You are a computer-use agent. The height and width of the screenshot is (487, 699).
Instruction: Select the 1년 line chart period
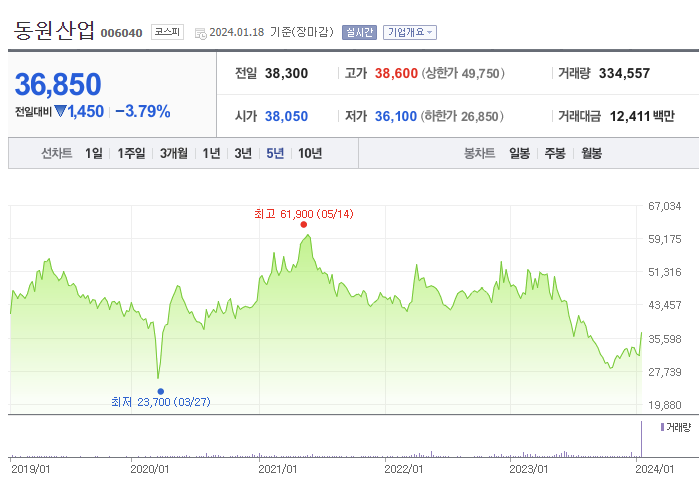(x=211, y=153)
